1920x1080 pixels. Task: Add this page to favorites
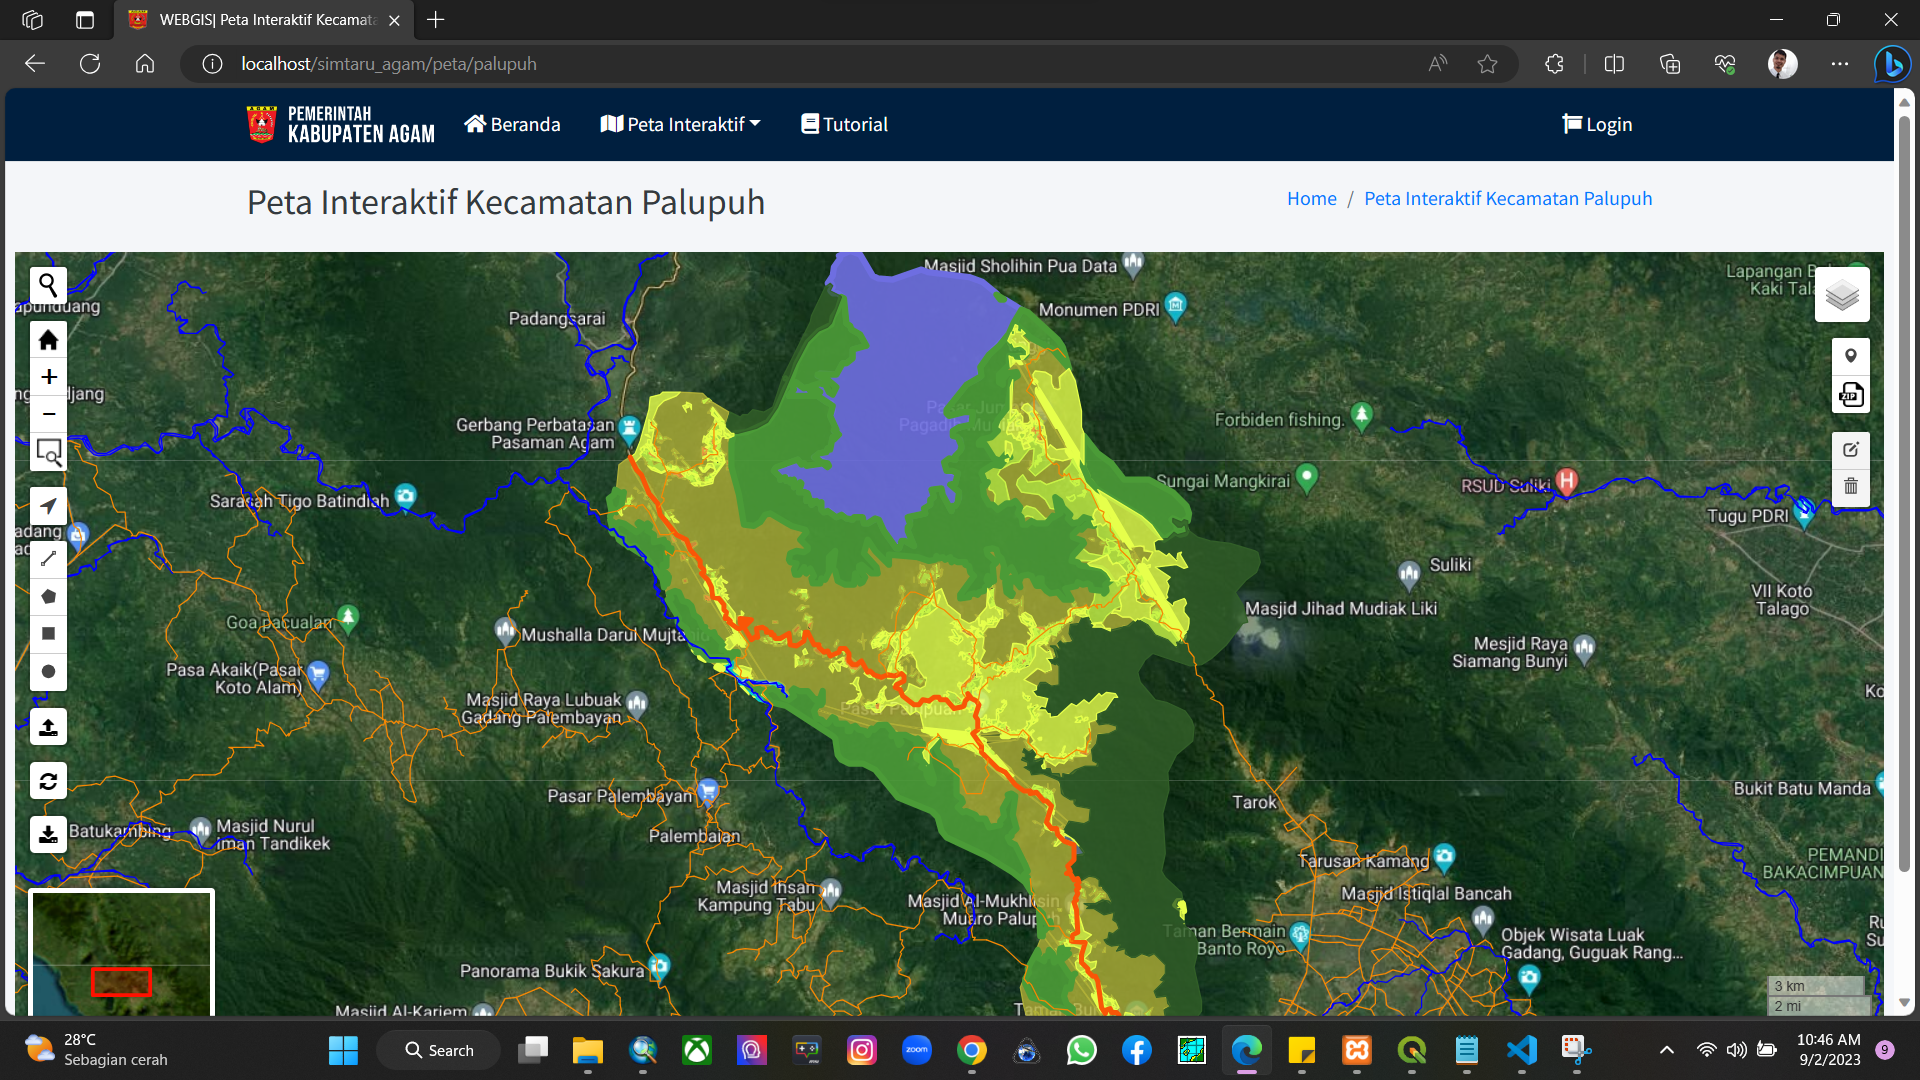[x=1487, y=64]
